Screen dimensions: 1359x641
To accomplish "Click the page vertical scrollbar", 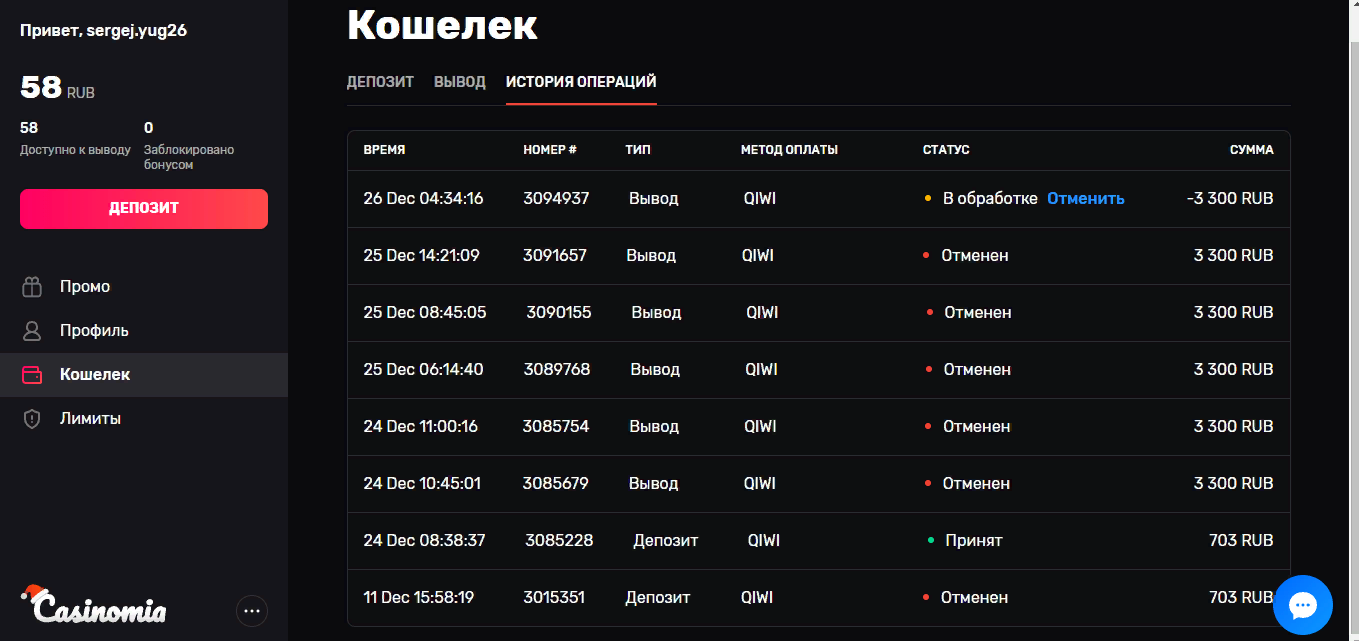I will [1352, 300].
